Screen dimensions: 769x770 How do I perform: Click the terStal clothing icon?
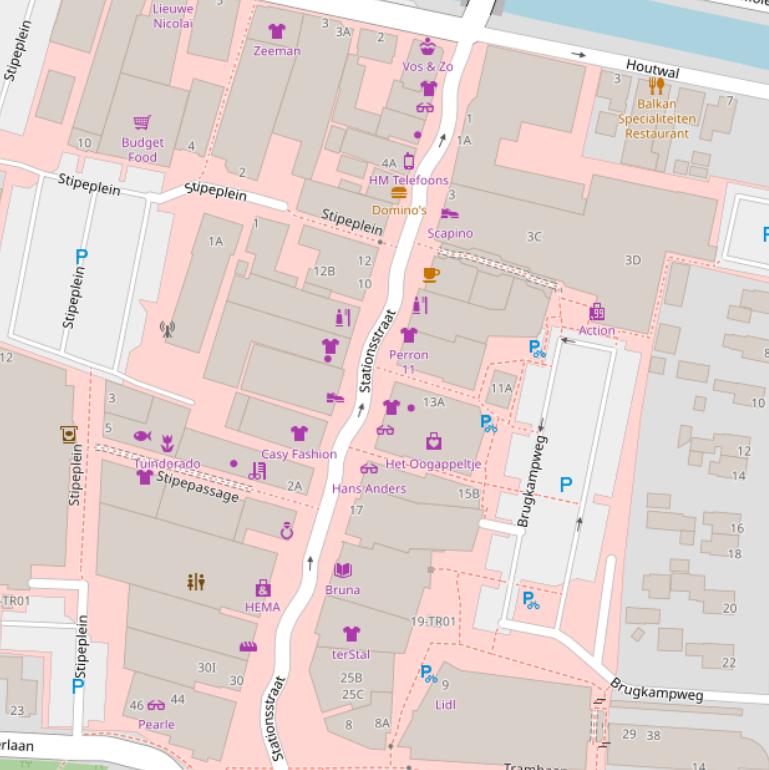tap(351, 634)
